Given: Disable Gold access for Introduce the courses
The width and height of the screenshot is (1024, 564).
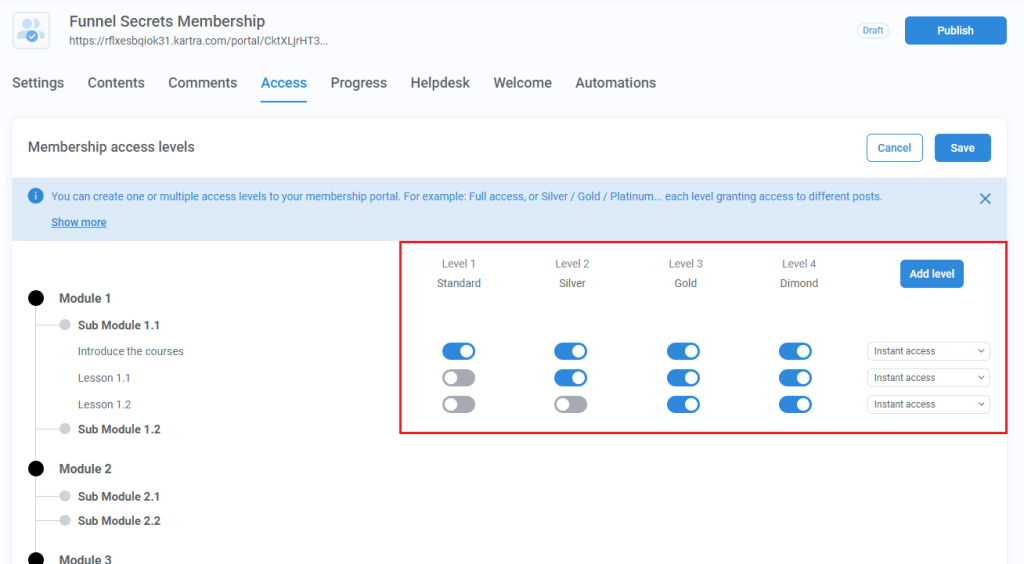Looking at the screenshot, I should coord(683,351).
